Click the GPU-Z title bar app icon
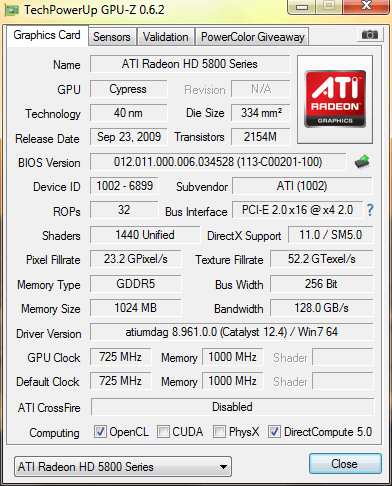The image size is (392, 486). (11, 10)
